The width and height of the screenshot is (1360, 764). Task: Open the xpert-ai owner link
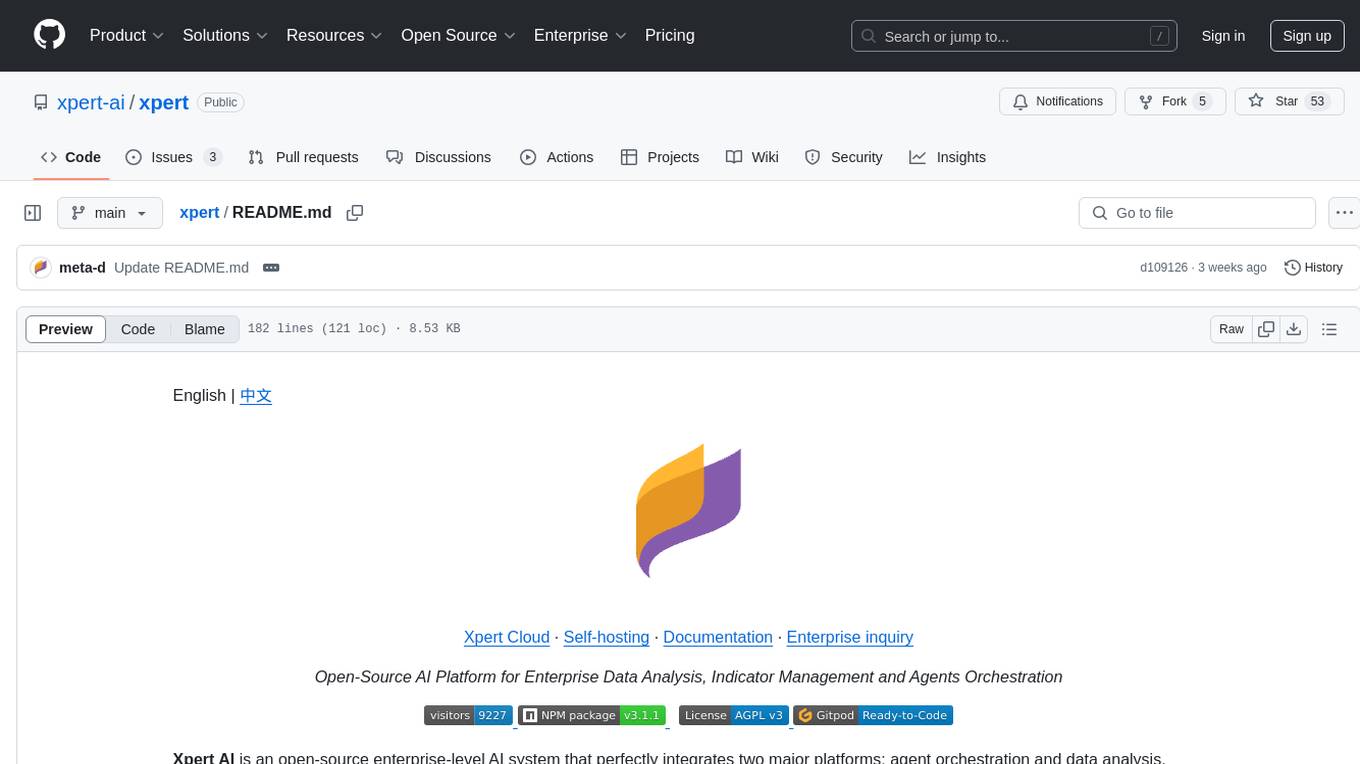(x=91, y=102)
